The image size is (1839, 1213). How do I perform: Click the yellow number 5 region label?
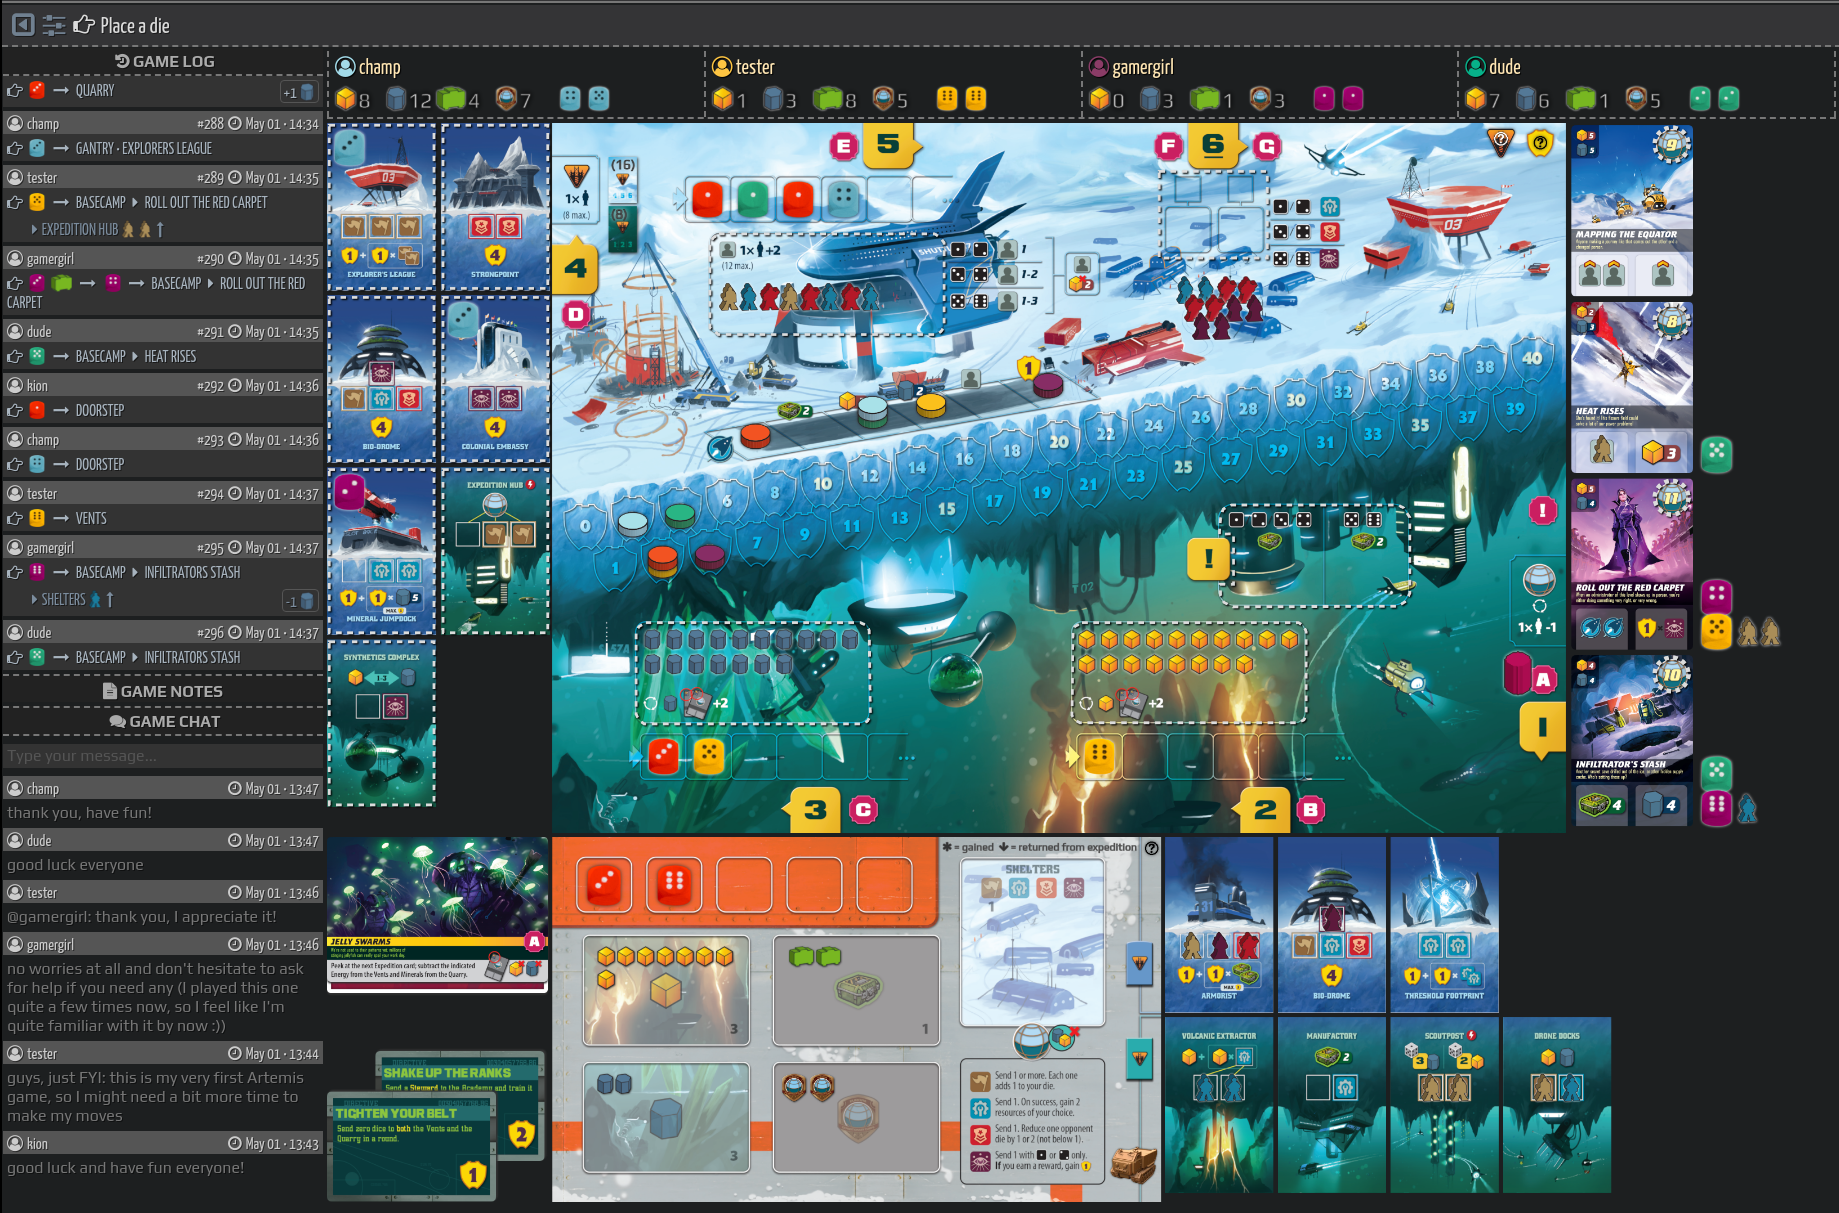click(890, 145)
